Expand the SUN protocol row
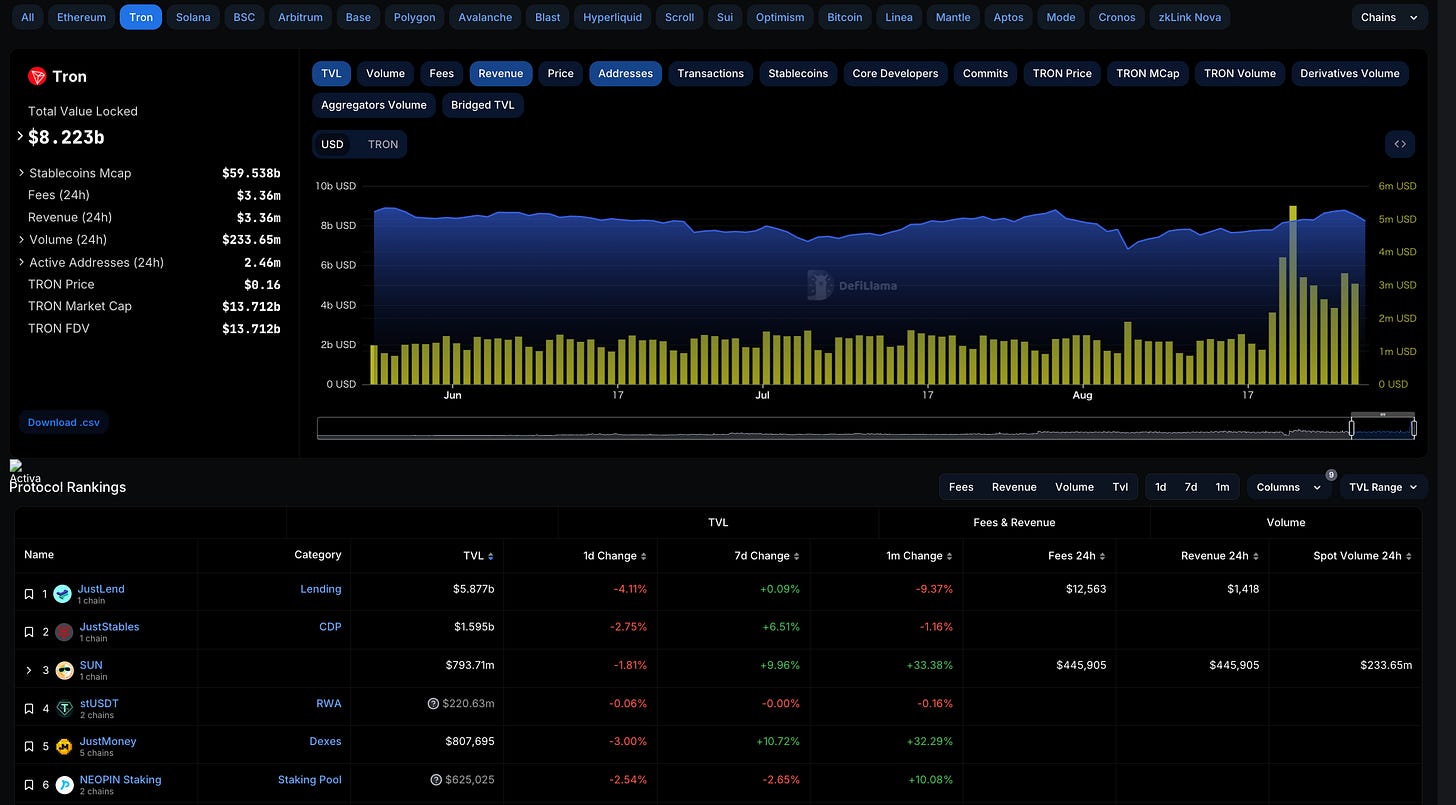The width and height of the screenshot is (1456, 805). tap(29, 670)
